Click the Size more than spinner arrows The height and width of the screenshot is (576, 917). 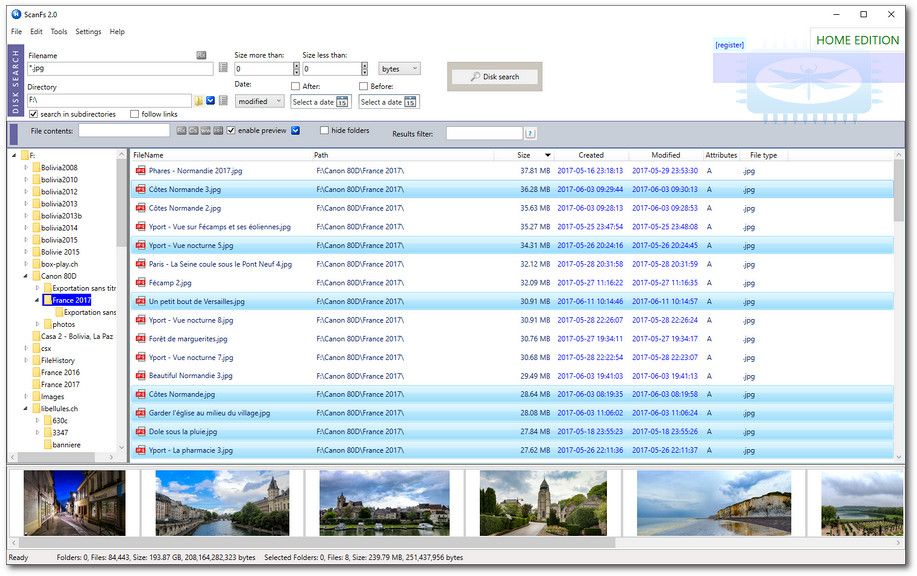[x=296, y=68]
